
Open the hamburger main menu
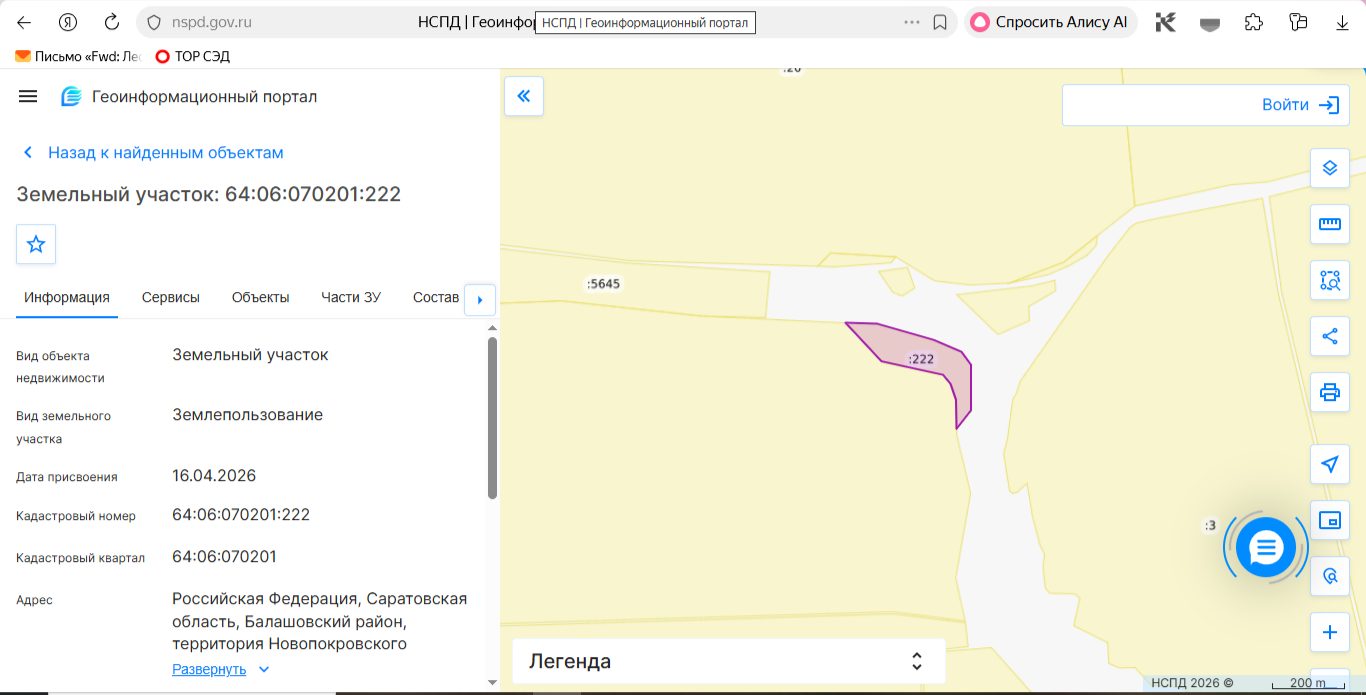tap(28, 96)
